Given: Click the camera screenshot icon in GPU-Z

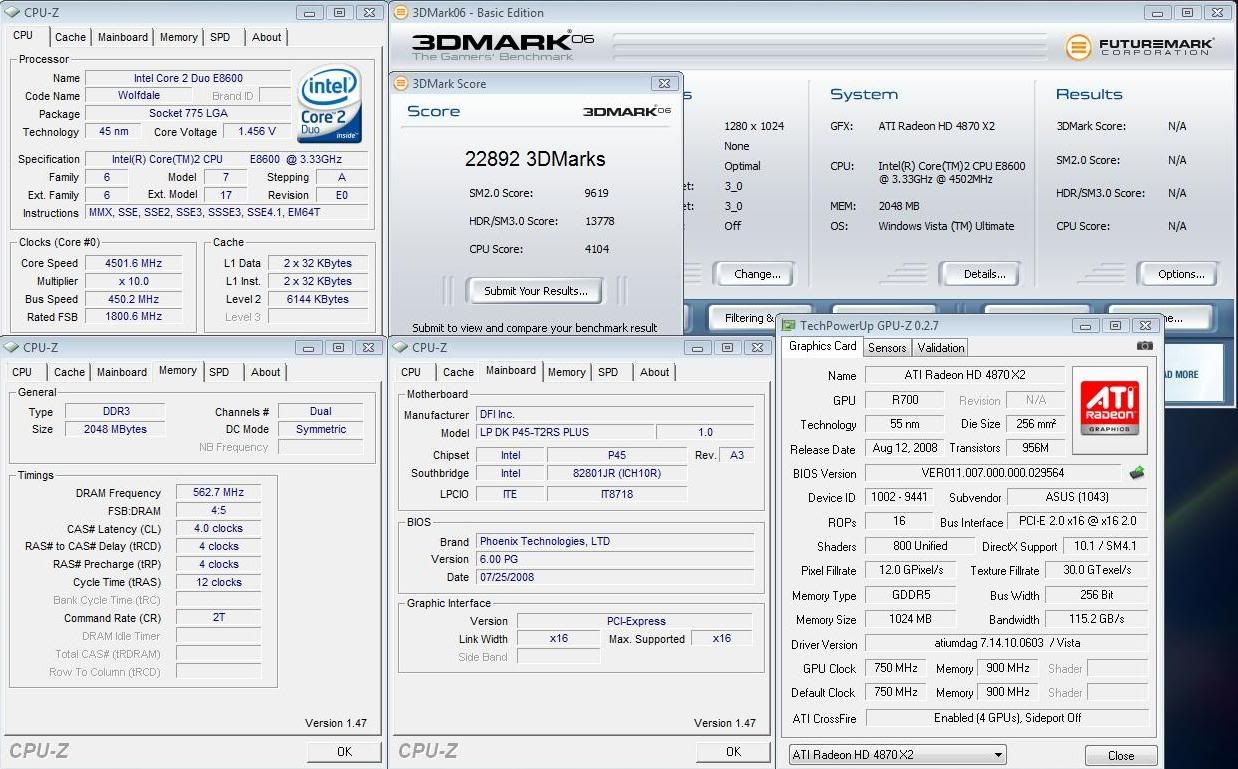Looking at the screenshot, I should (1144, 346).
